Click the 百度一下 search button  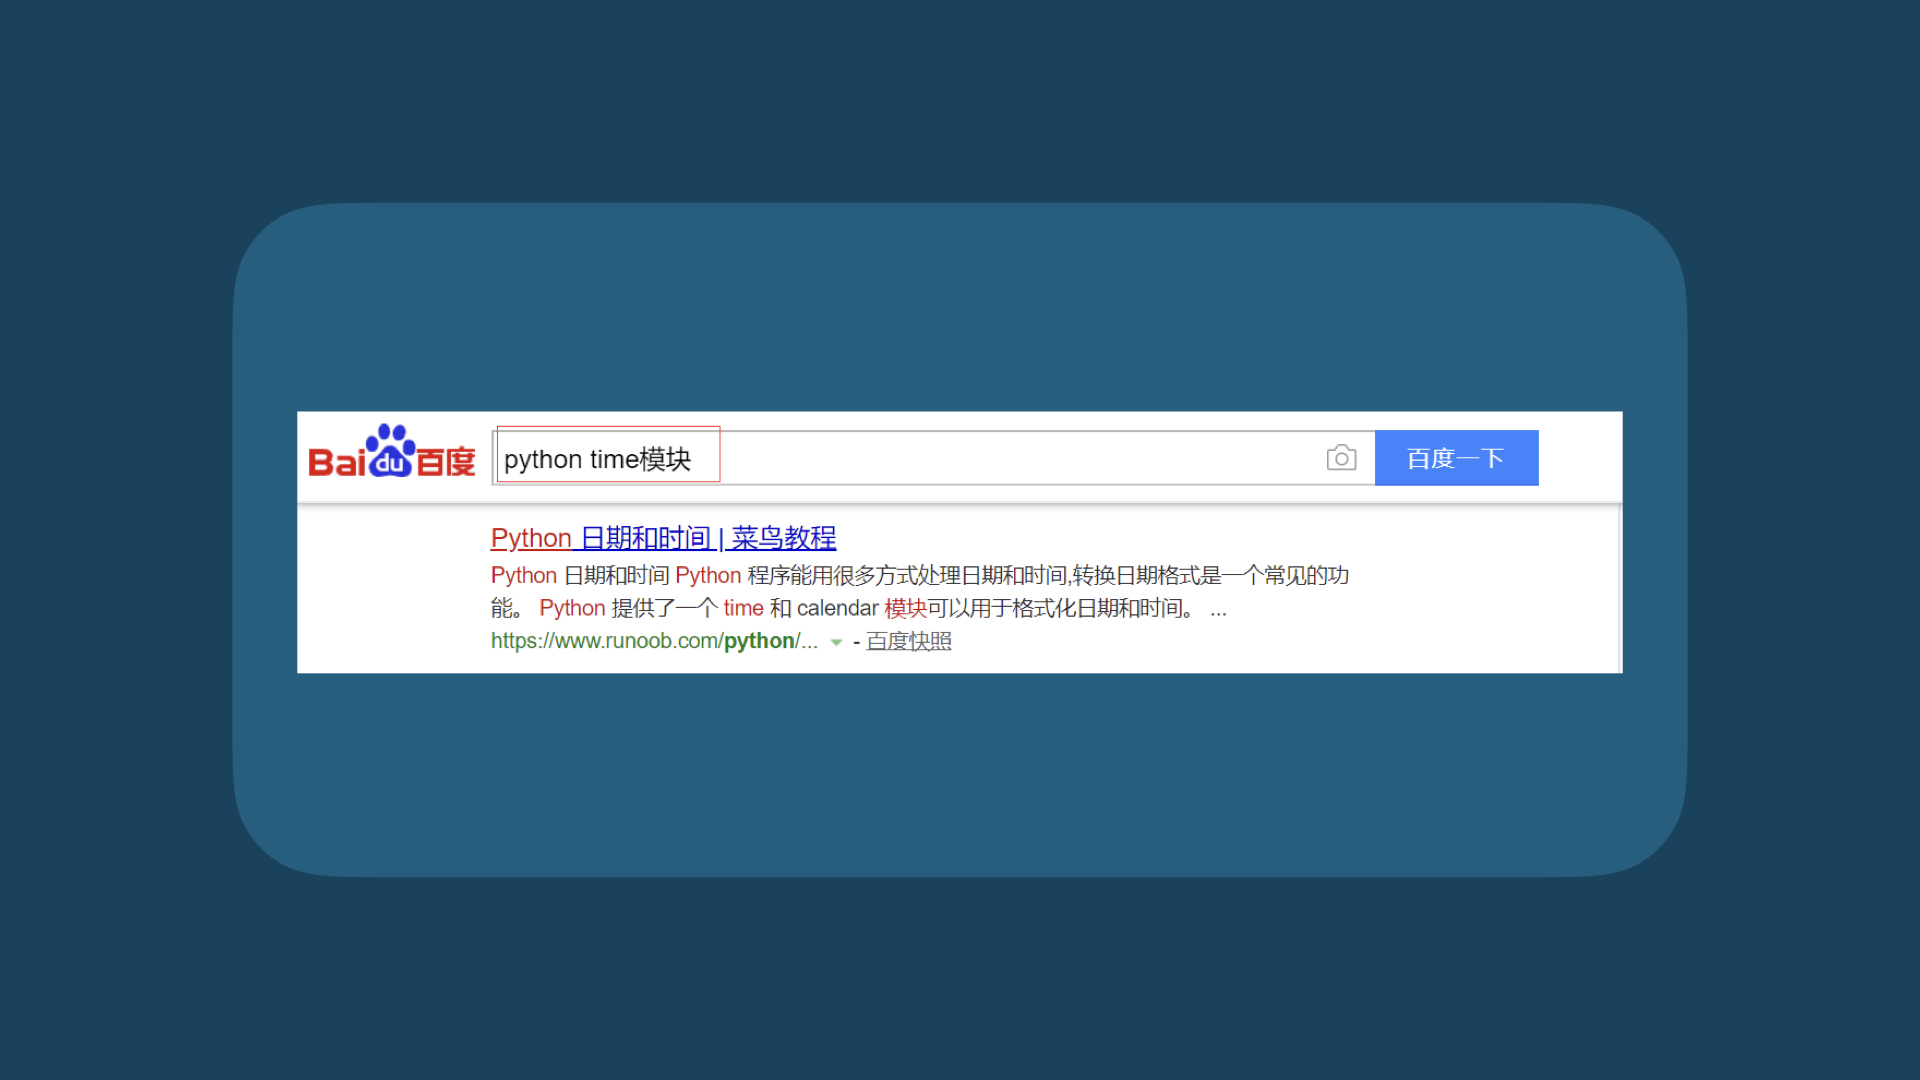point(1456,458)
